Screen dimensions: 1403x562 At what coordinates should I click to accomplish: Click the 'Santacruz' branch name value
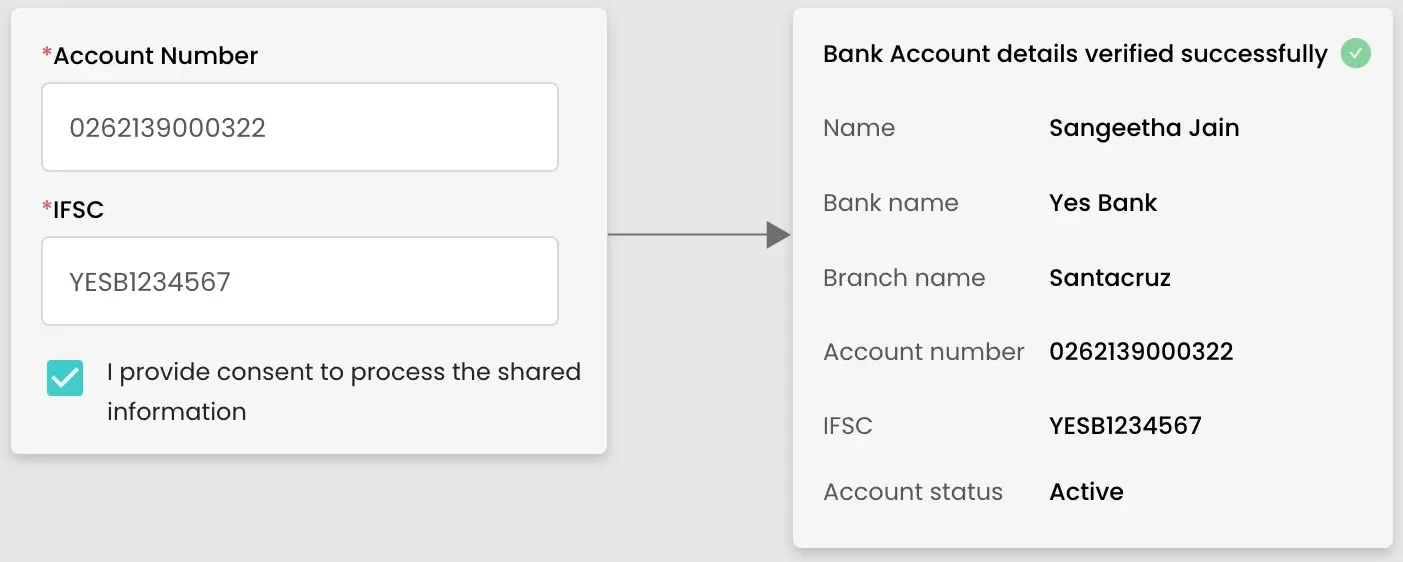1110,278
